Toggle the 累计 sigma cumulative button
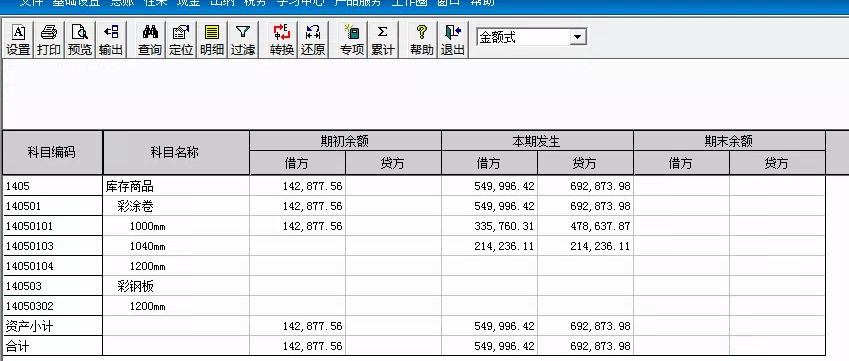Image resolution: width=849 pixels, height=361 pixels. pos(383,40)
